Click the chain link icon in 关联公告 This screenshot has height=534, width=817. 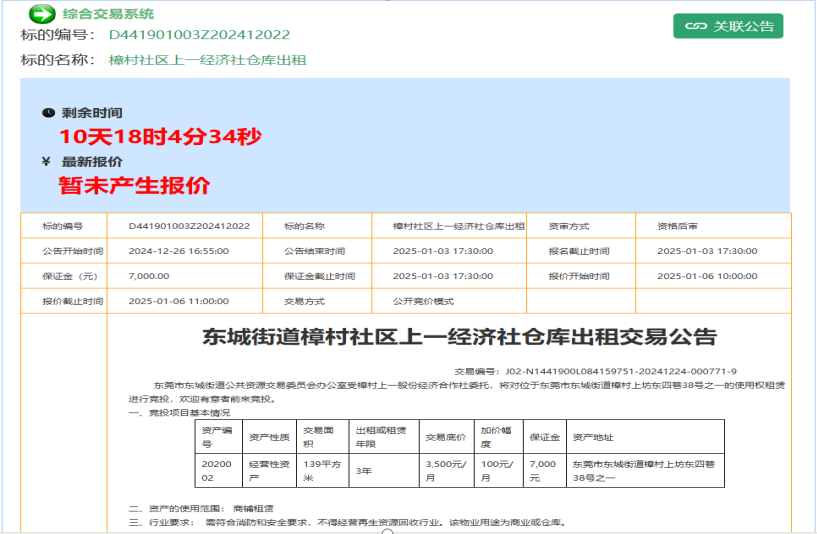(x=696, y=26)
